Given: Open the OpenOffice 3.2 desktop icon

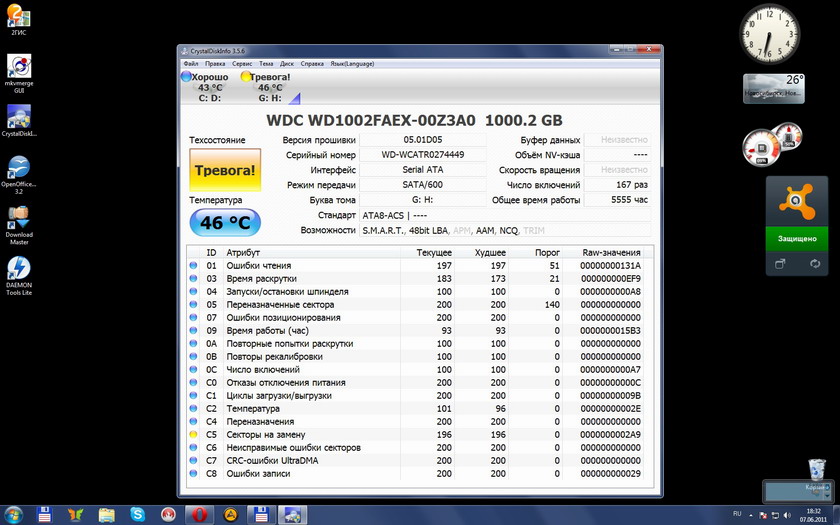Looking at the screenshot, I should click(19, 175).
